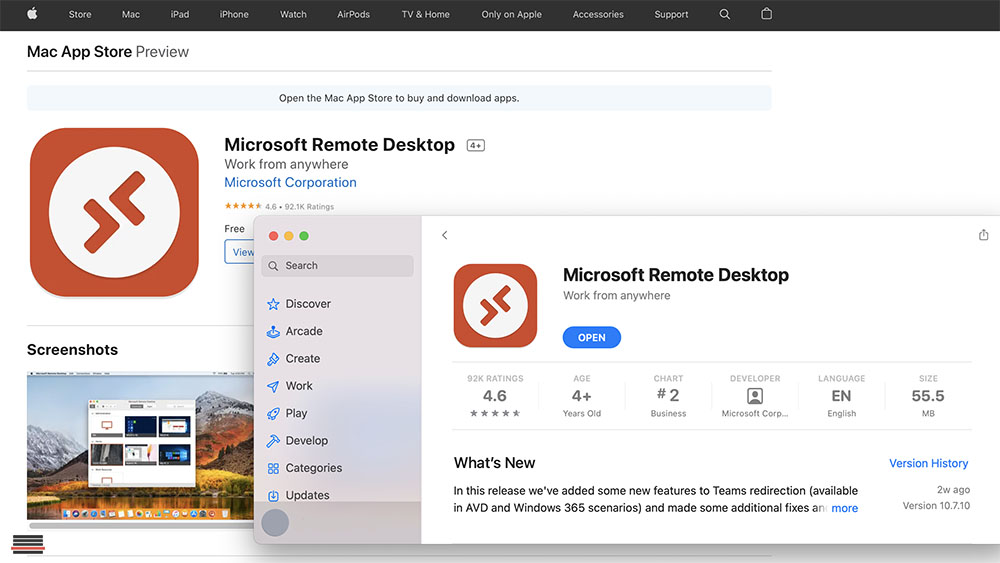This screenshot has height=563, width=1000.
Task: Open TV & Home in the navigation bar
Action: pos(425,14)
